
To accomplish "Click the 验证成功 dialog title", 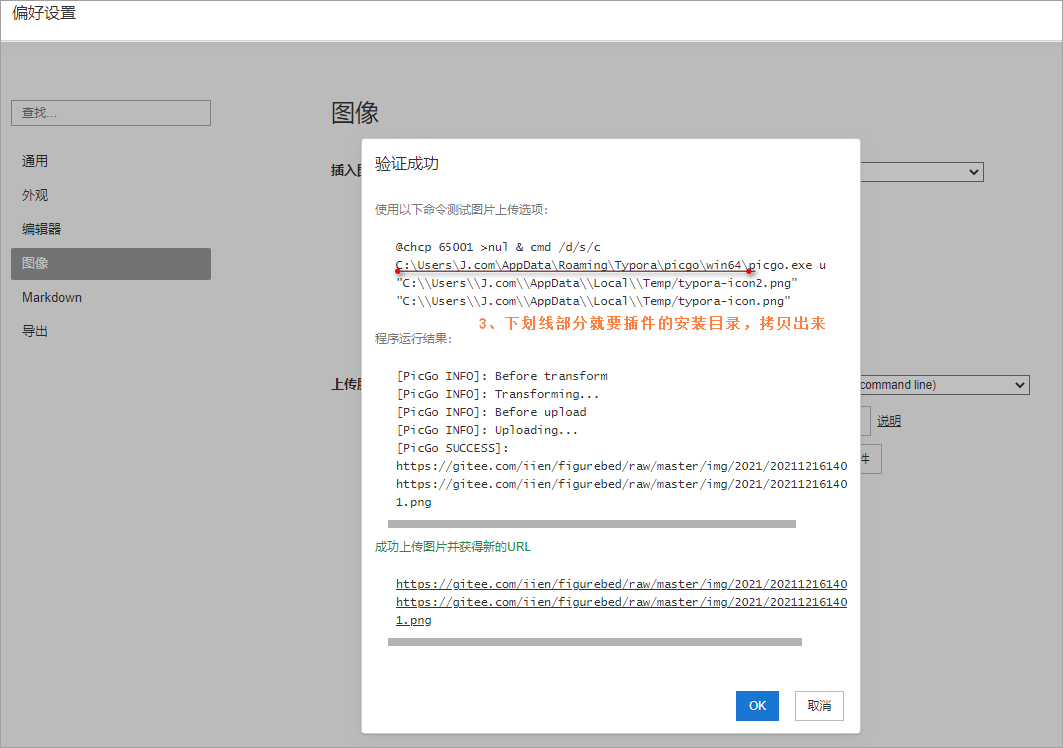I will 407,163.
